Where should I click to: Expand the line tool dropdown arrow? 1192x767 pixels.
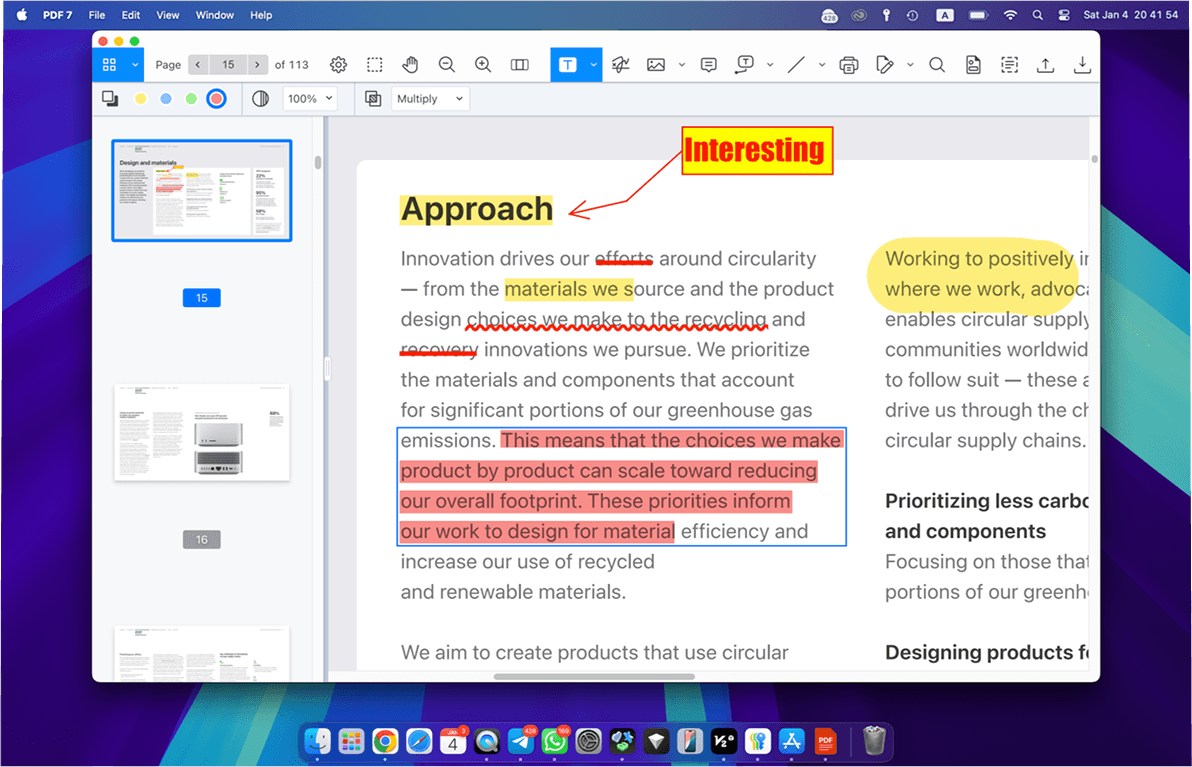tap(822, 65)
